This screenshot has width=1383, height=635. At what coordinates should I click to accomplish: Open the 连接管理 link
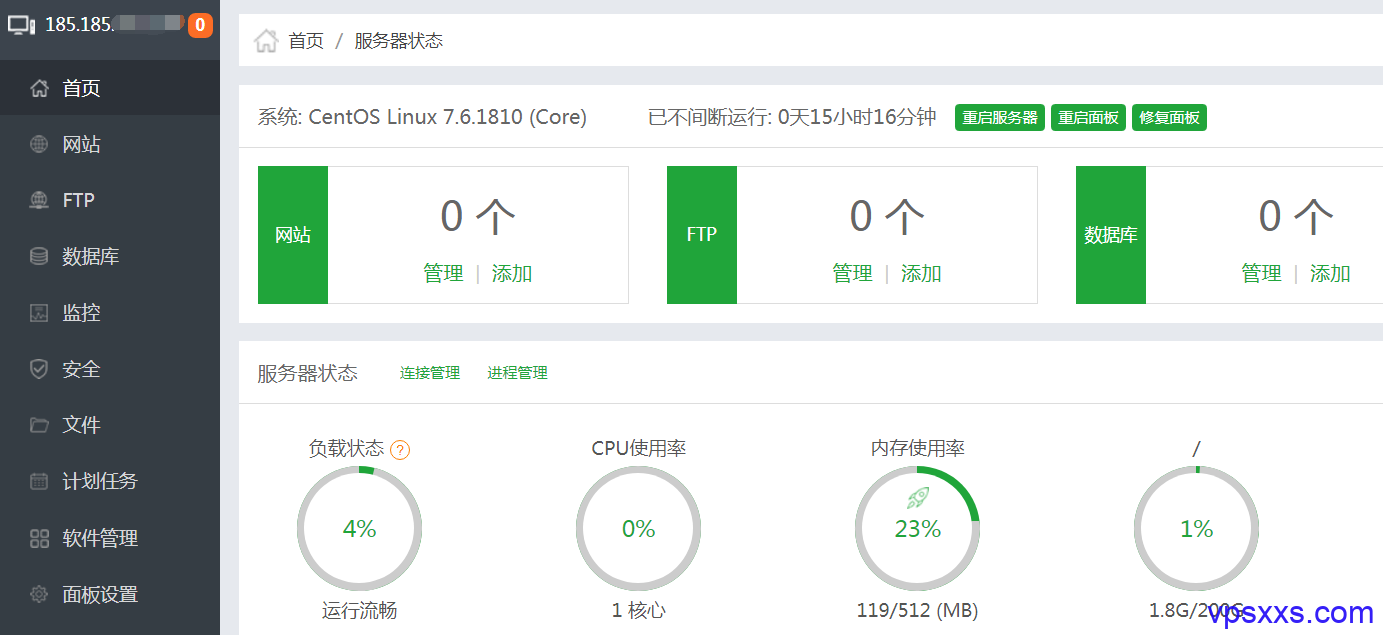point(430,373)
